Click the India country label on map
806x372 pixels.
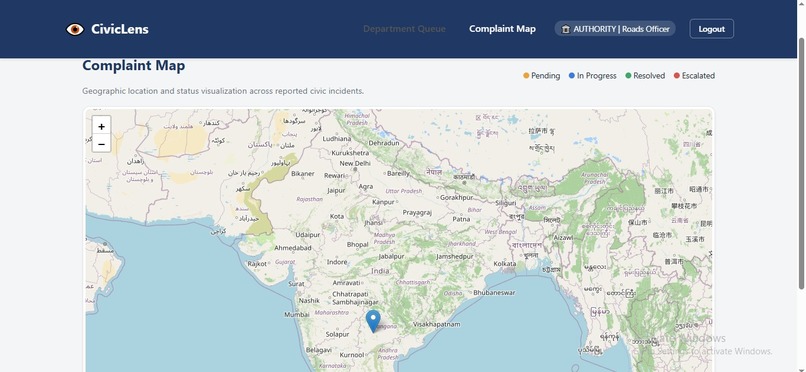point(380,271)
